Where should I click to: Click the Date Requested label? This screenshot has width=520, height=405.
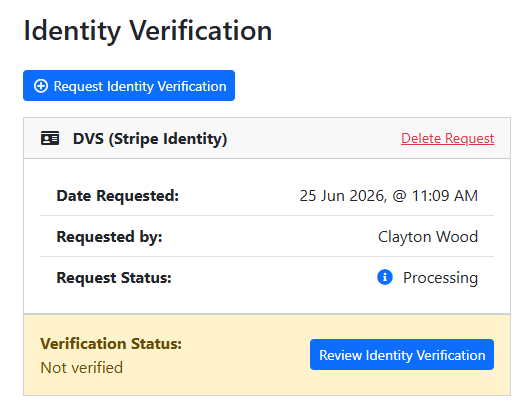coord(118,196)
